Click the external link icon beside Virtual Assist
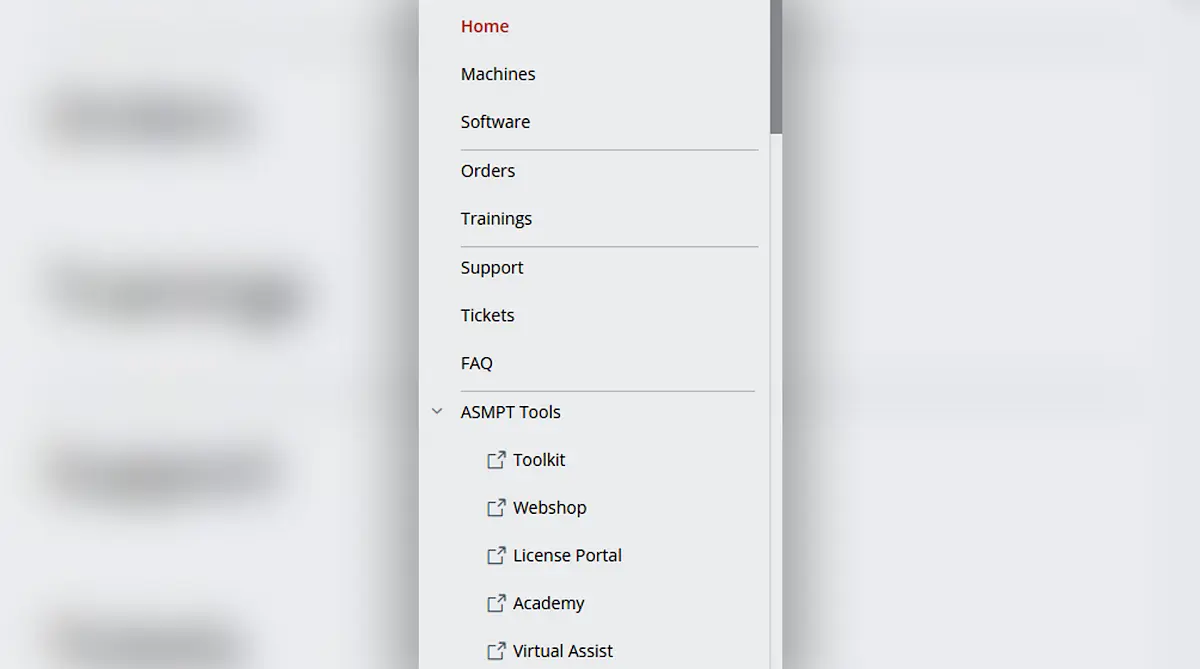 (496, 651)
